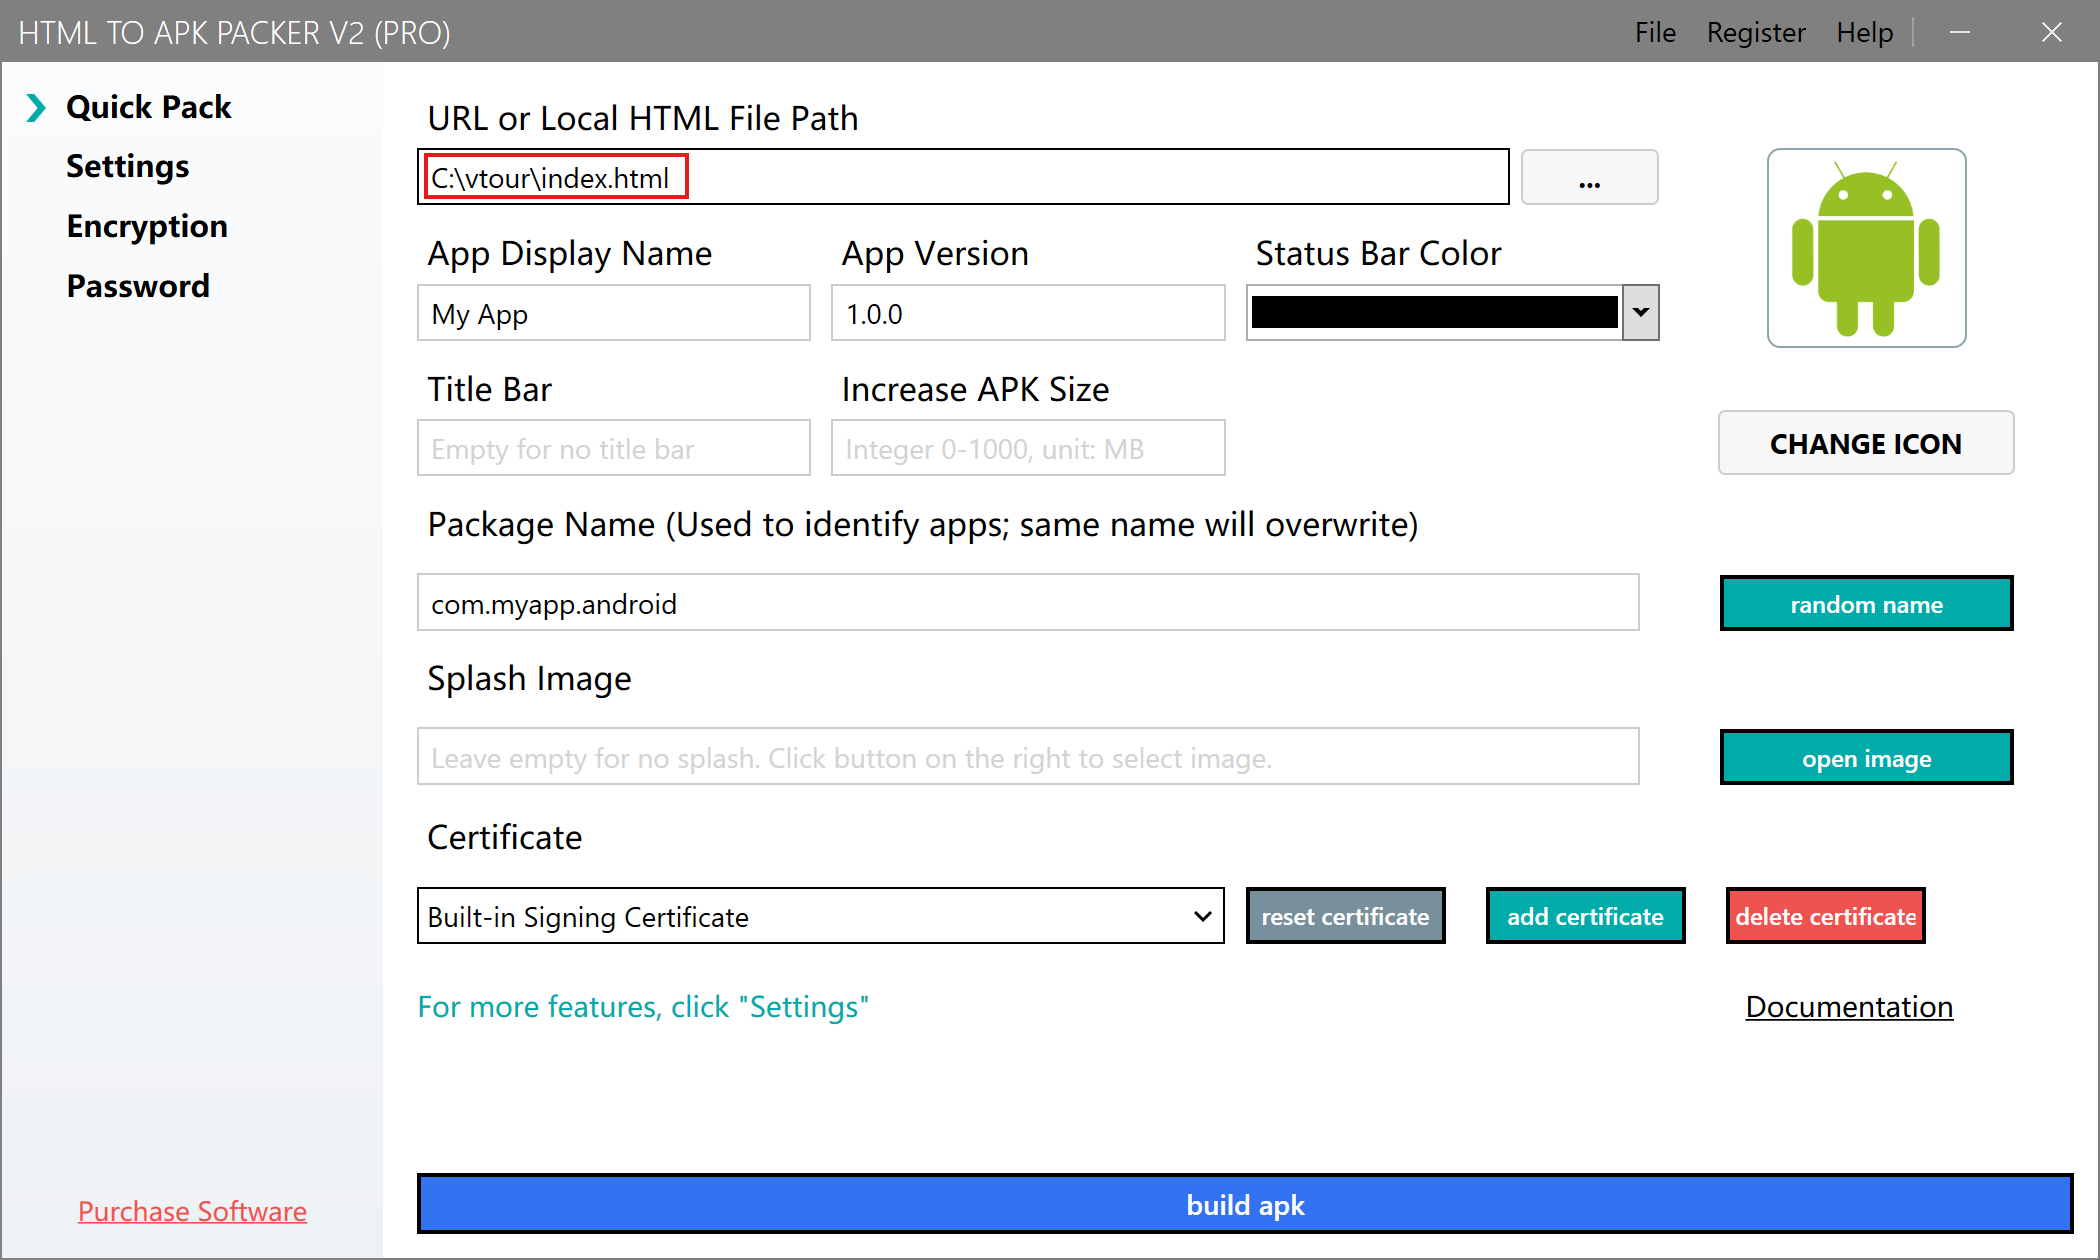The height and width of the screenshot is (1260, 2100).
Task: Open the Documentation link
Action: point(1848,1007)
